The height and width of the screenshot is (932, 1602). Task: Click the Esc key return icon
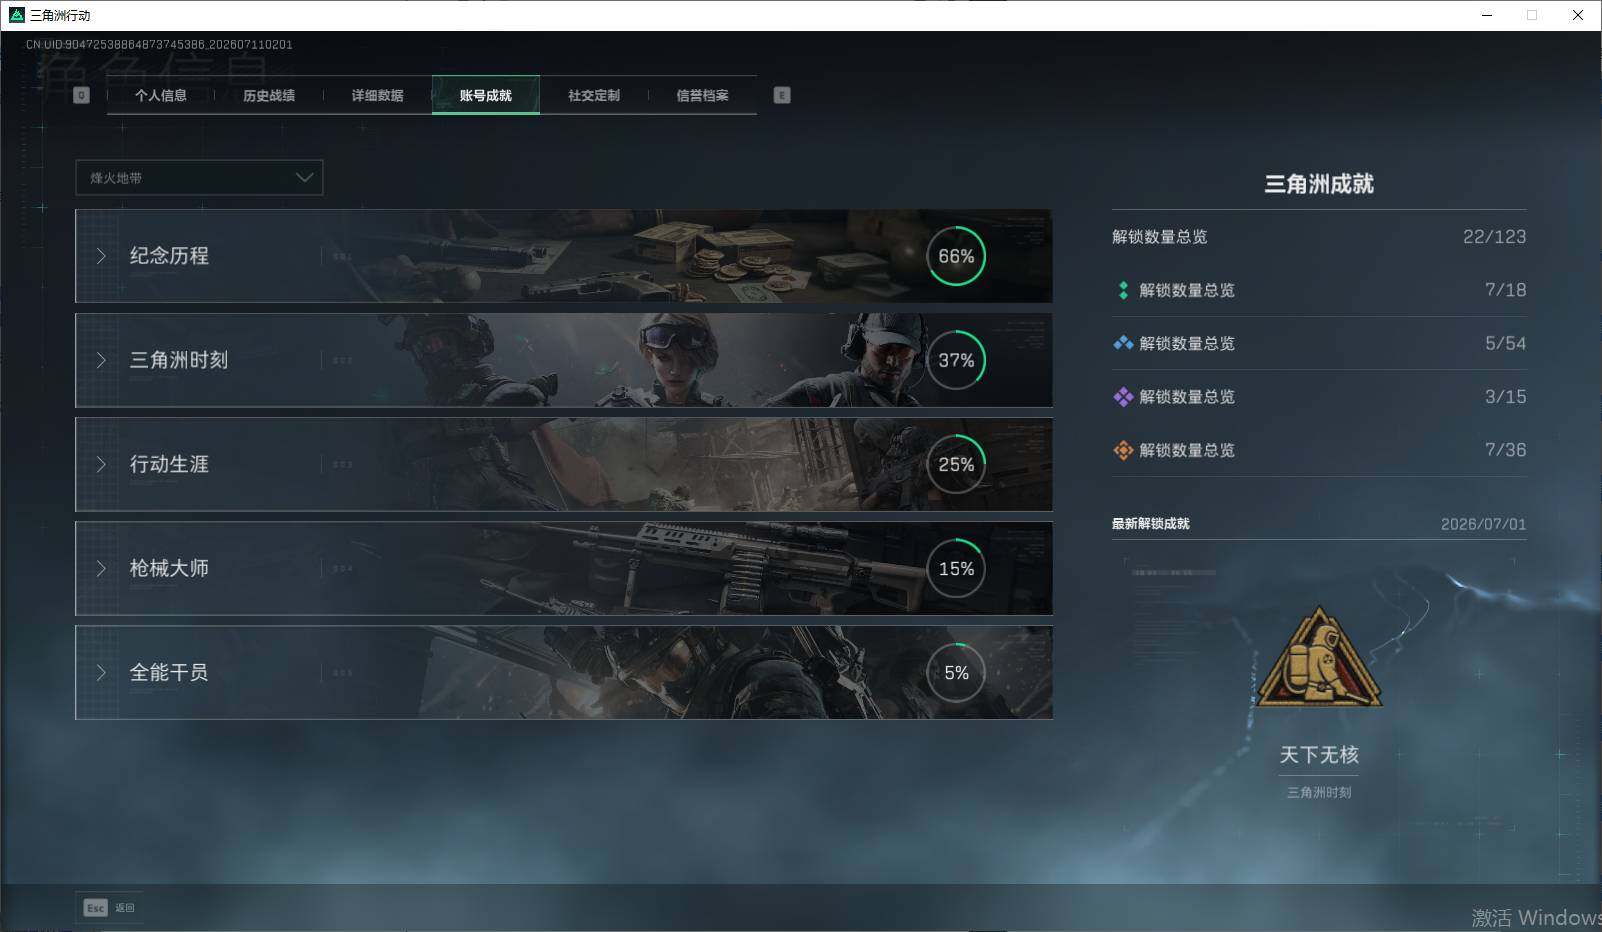point(96,908)
